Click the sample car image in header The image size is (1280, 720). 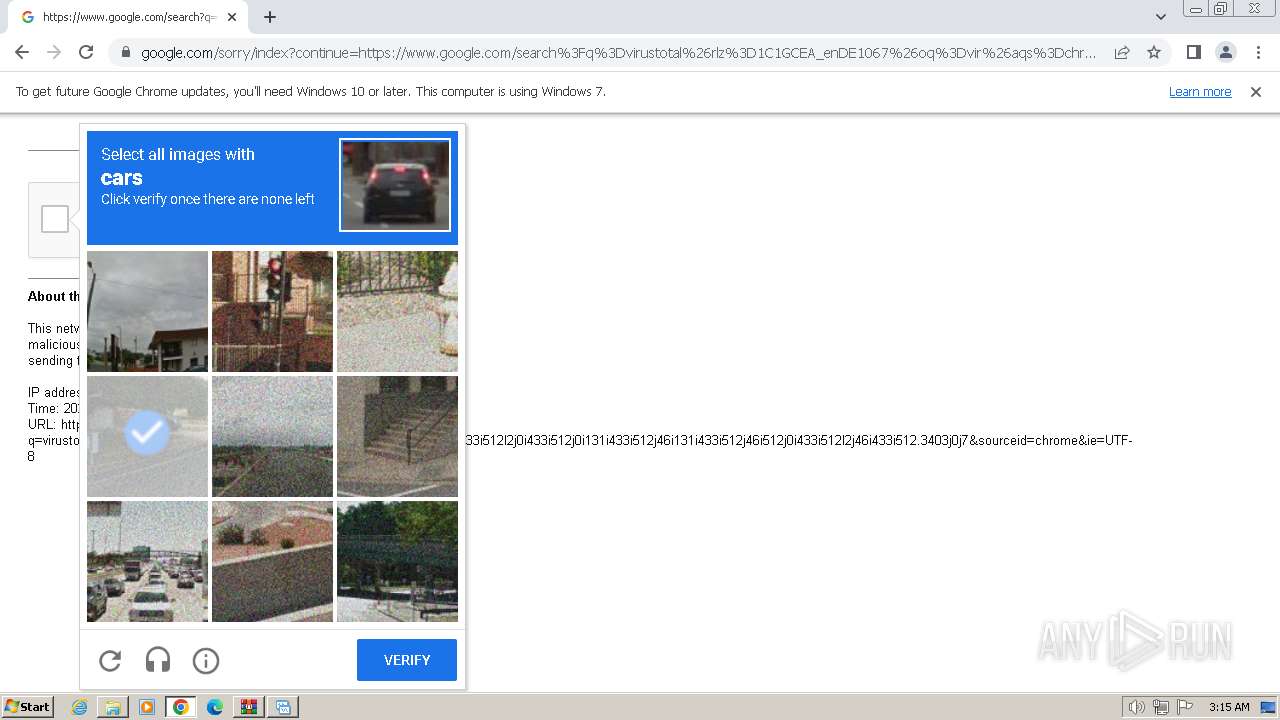point(395,185)
